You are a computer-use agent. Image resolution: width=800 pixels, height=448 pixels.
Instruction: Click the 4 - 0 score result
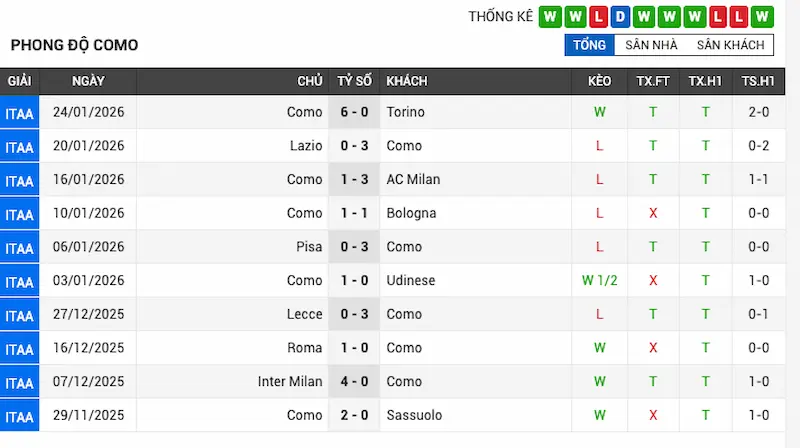[x=354, y=381]
